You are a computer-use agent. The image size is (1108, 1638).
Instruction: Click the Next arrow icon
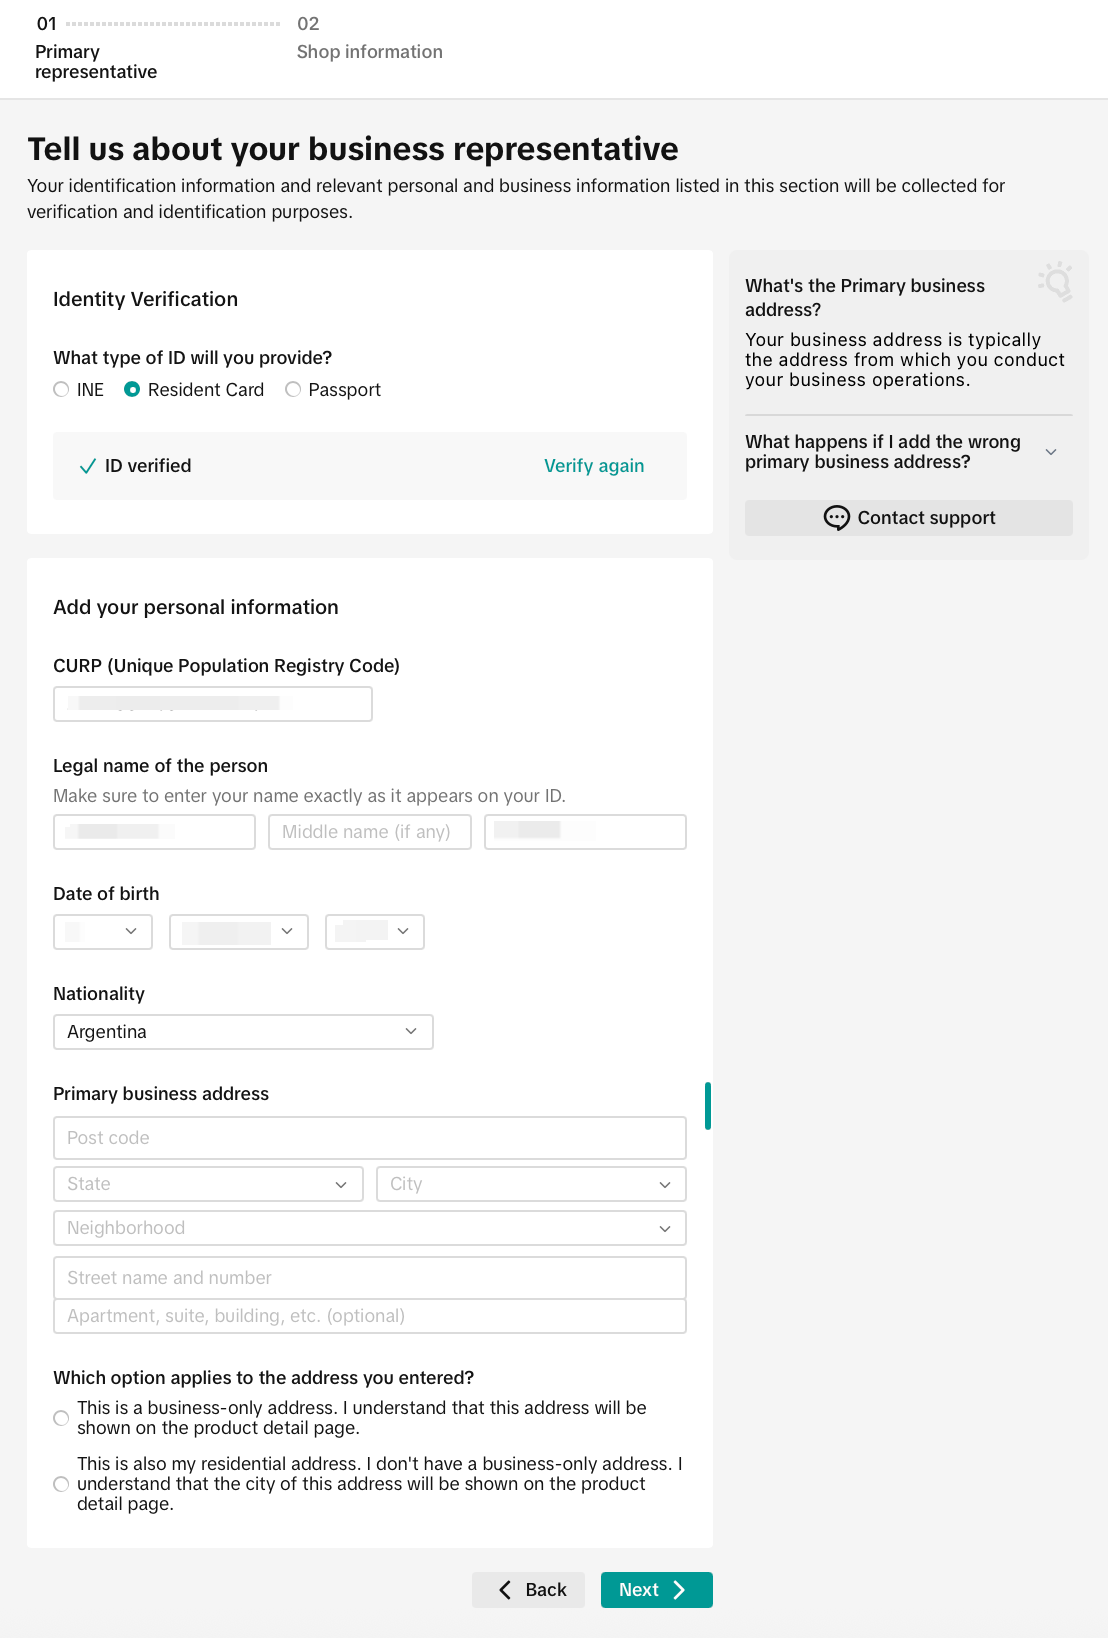tap(679, 1590)
